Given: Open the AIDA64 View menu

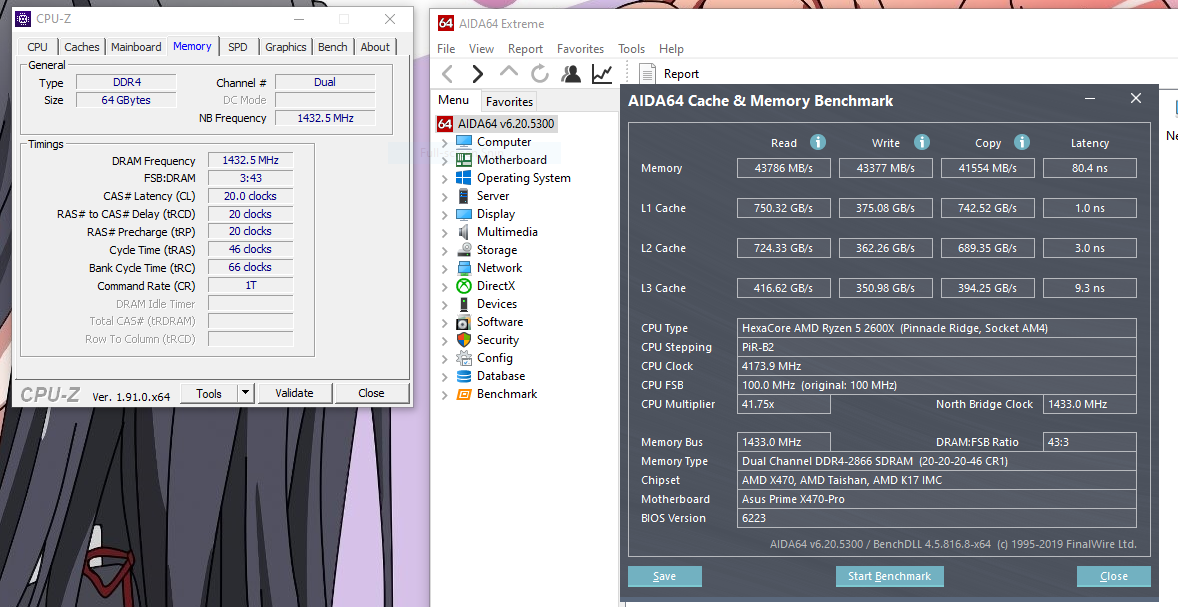Looking at the screenshot, I should [481, 49].
